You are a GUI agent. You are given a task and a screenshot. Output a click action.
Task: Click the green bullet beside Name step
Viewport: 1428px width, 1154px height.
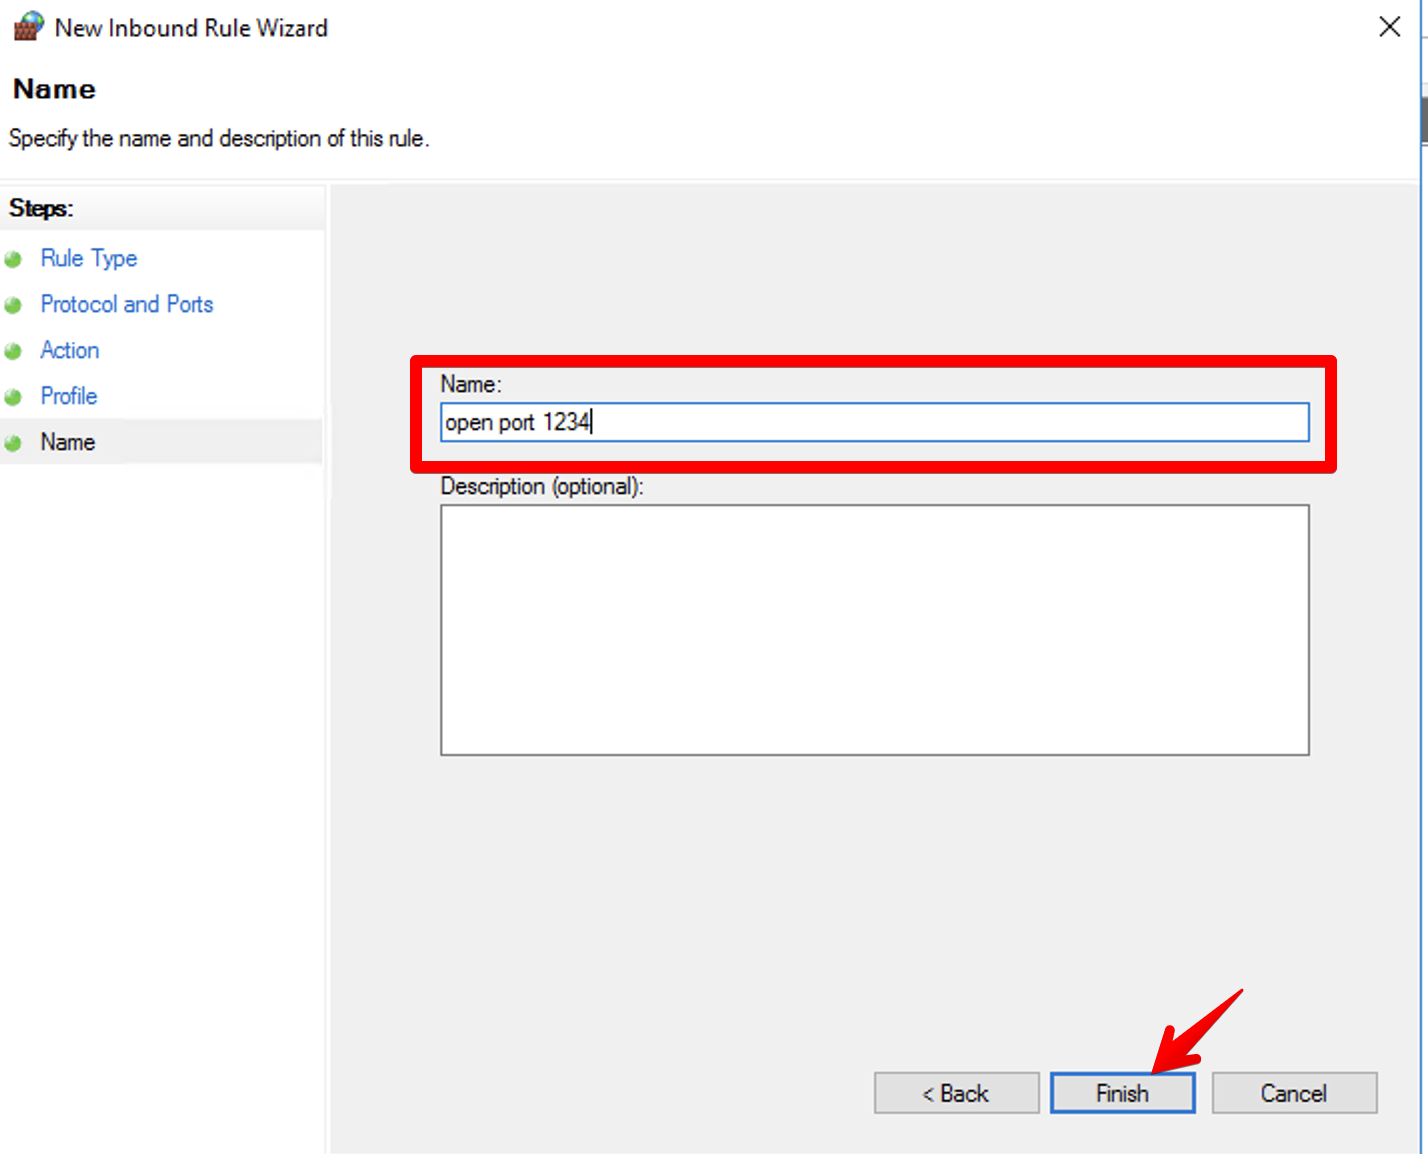pos(13,443)
